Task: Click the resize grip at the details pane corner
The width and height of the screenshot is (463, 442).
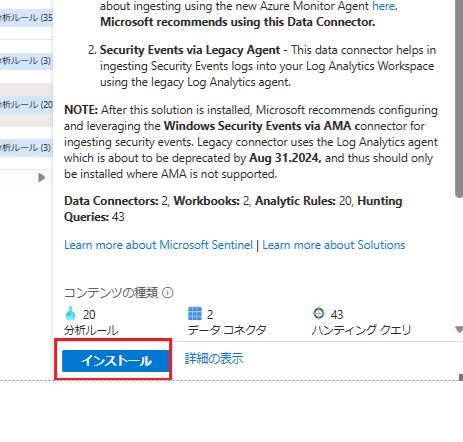Action: tap(461, 377)
